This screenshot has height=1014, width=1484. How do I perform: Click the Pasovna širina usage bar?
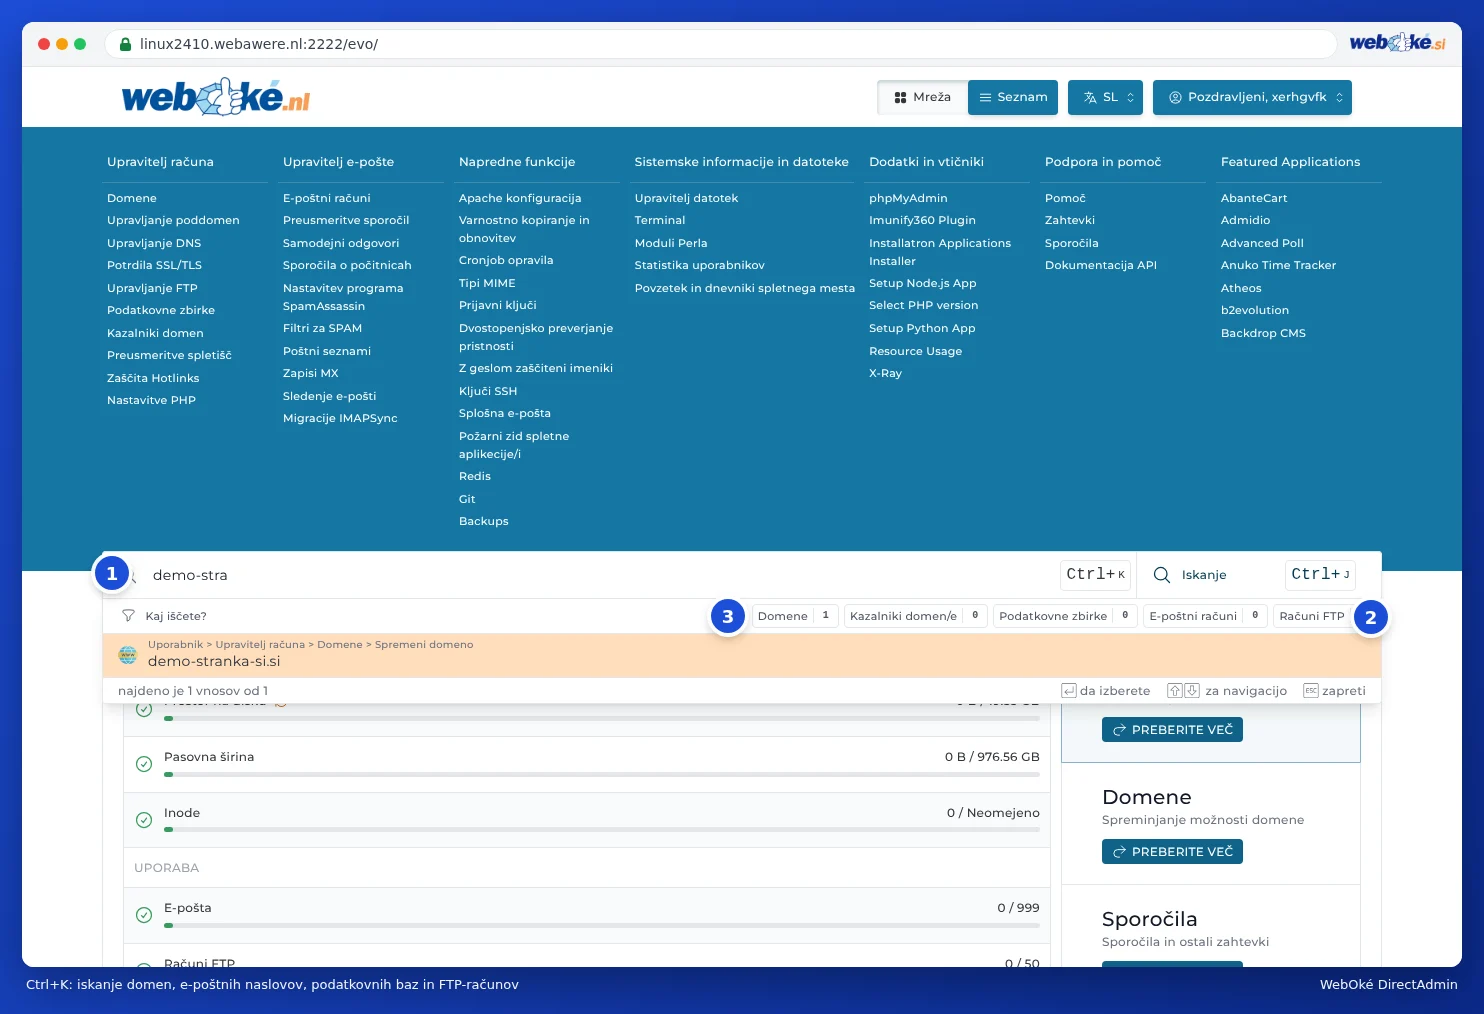602,774
